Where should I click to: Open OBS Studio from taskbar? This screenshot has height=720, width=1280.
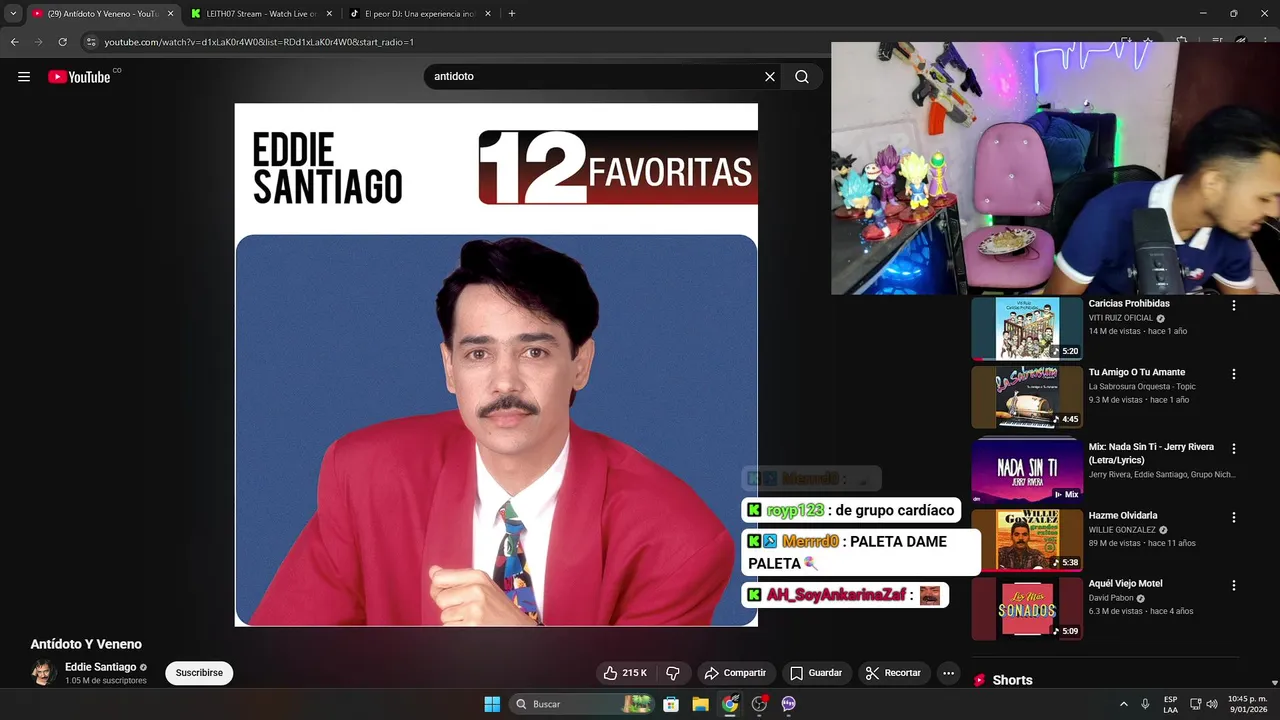[x=760, y=704]
